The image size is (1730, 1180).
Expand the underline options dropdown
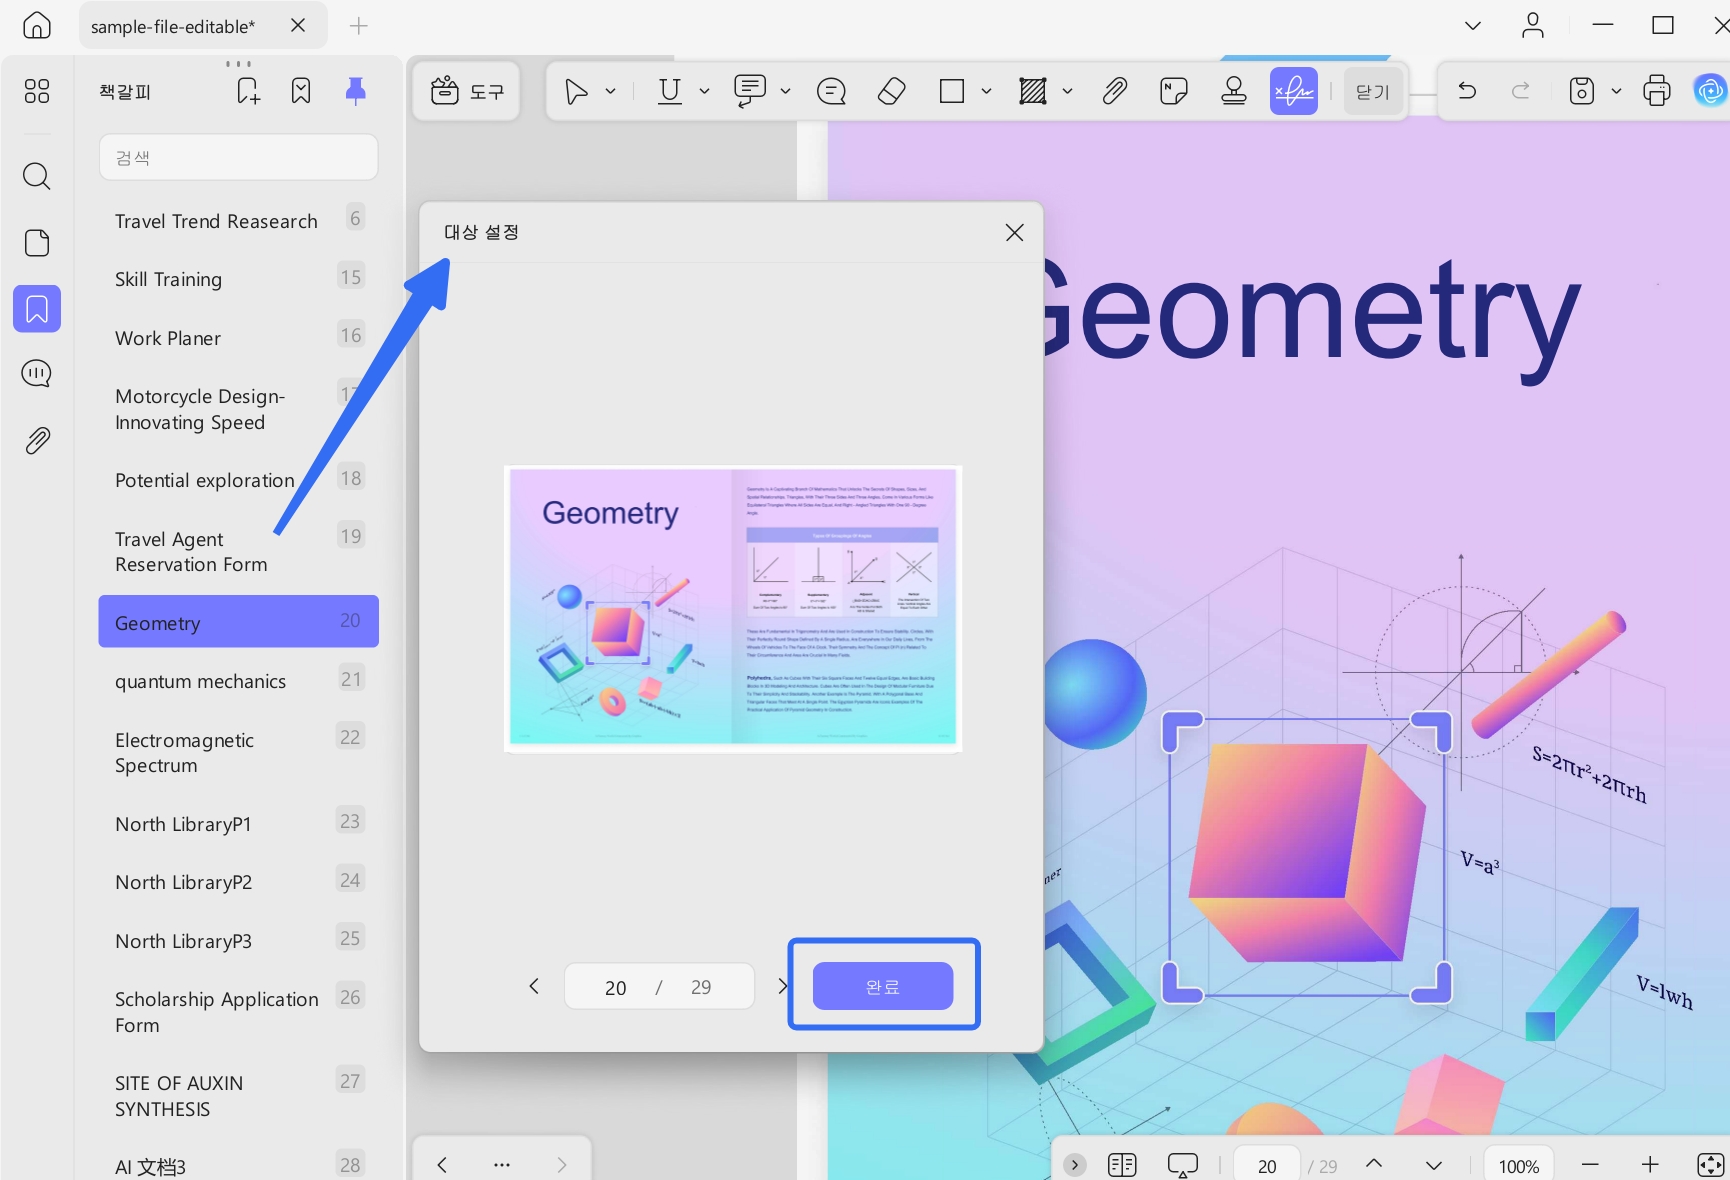point(704,91)
